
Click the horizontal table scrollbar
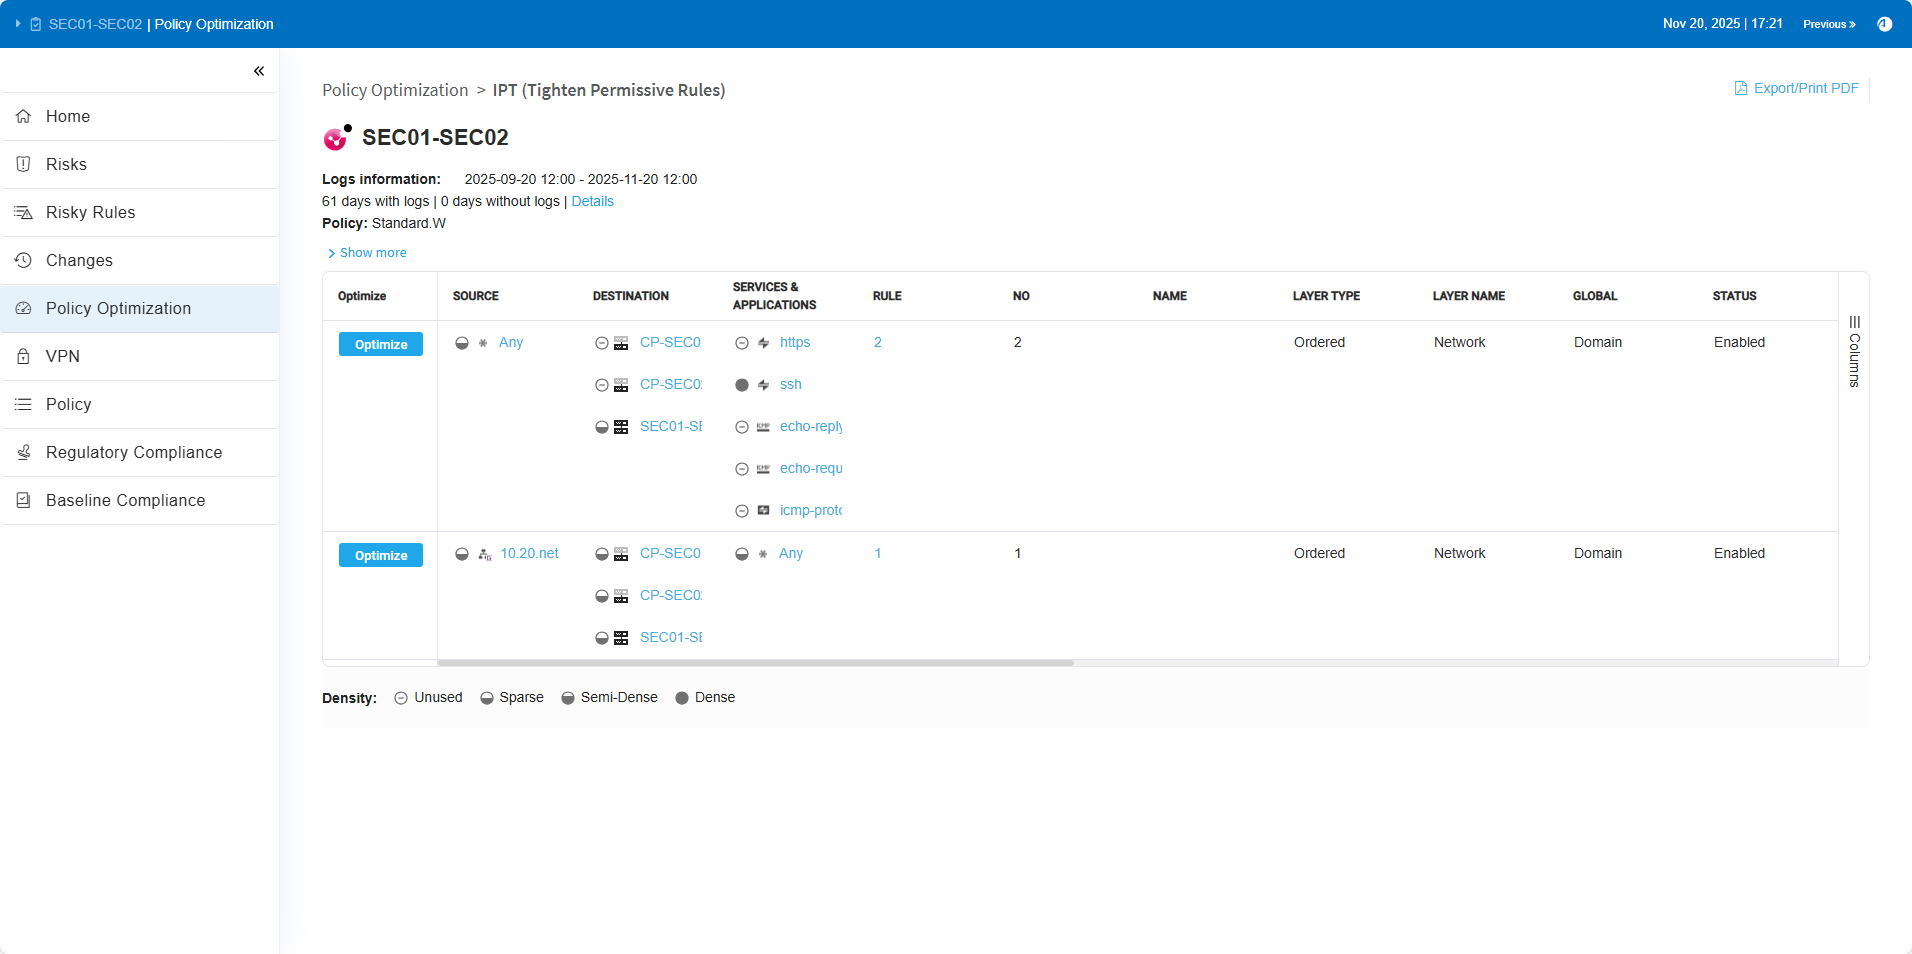[x=755, y=663]
